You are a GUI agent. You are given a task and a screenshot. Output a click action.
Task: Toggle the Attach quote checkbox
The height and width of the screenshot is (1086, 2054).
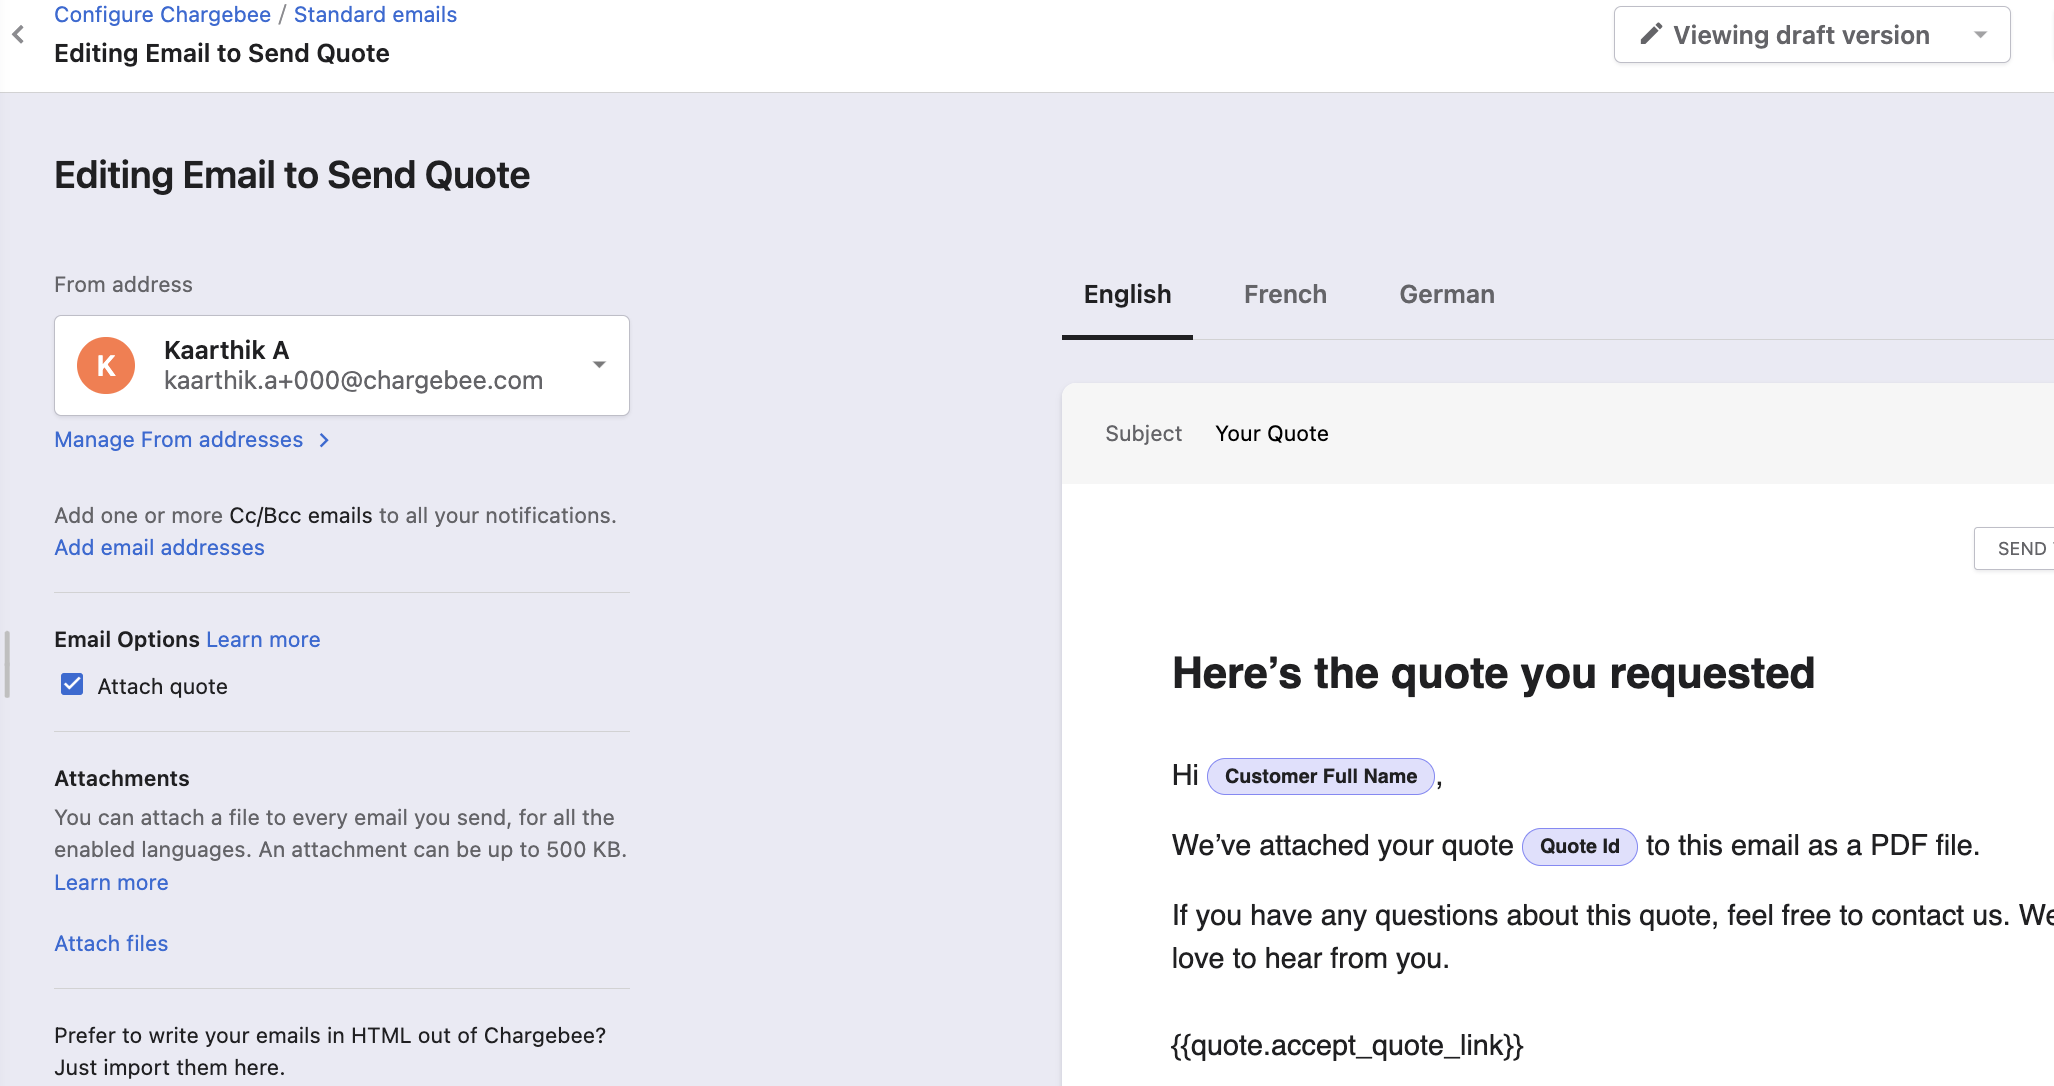(72, 685)
